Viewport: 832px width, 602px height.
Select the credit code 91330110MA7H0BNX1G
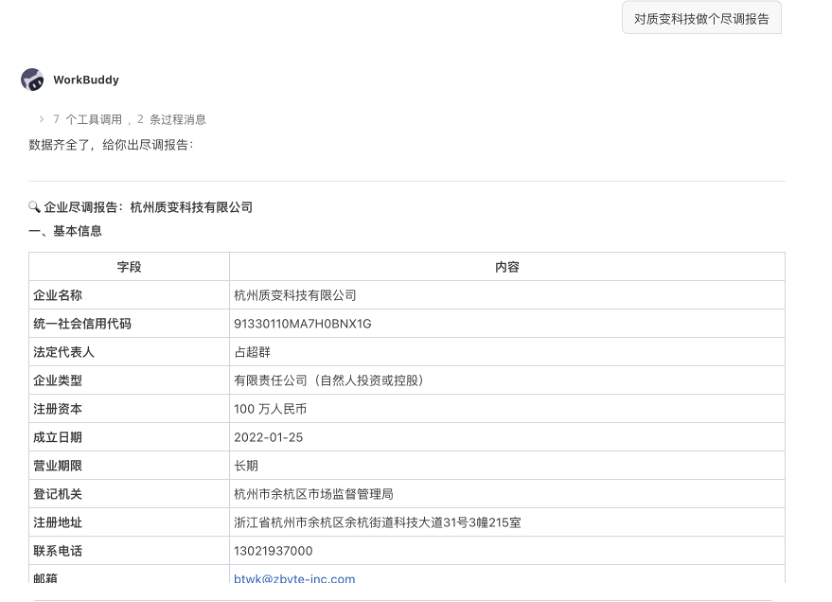point(302,324)
